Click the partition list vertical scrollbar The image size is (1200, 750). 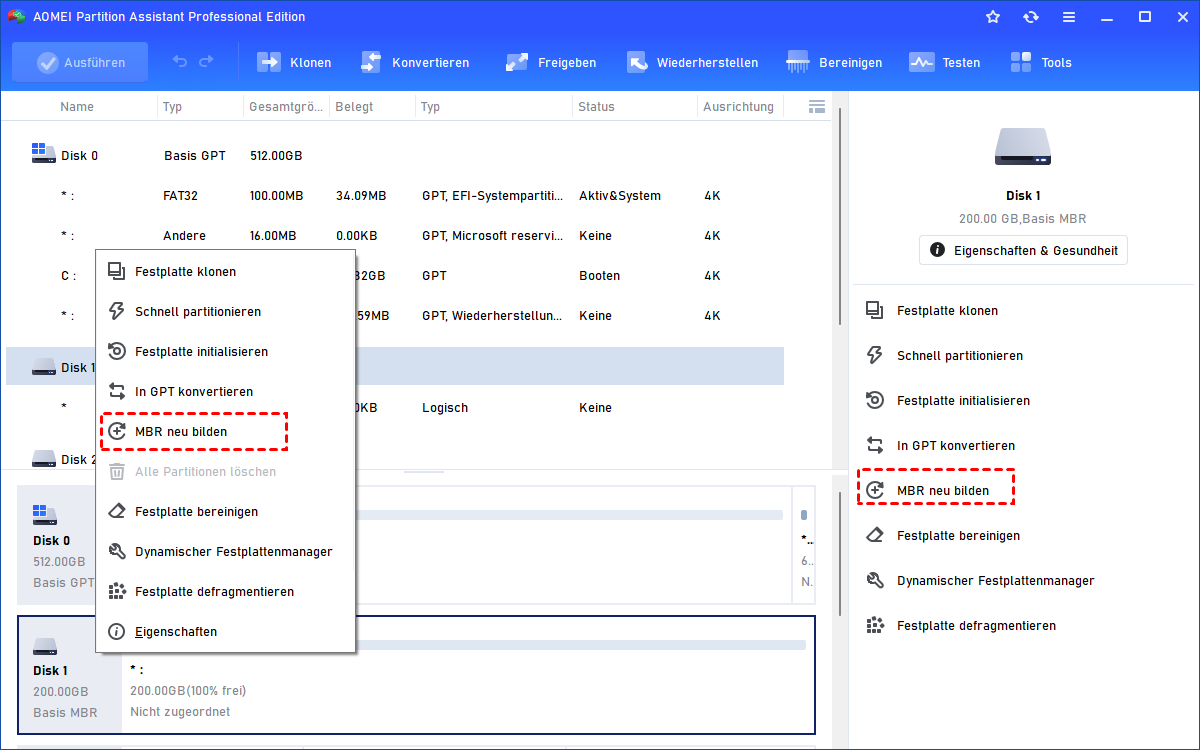838,215
